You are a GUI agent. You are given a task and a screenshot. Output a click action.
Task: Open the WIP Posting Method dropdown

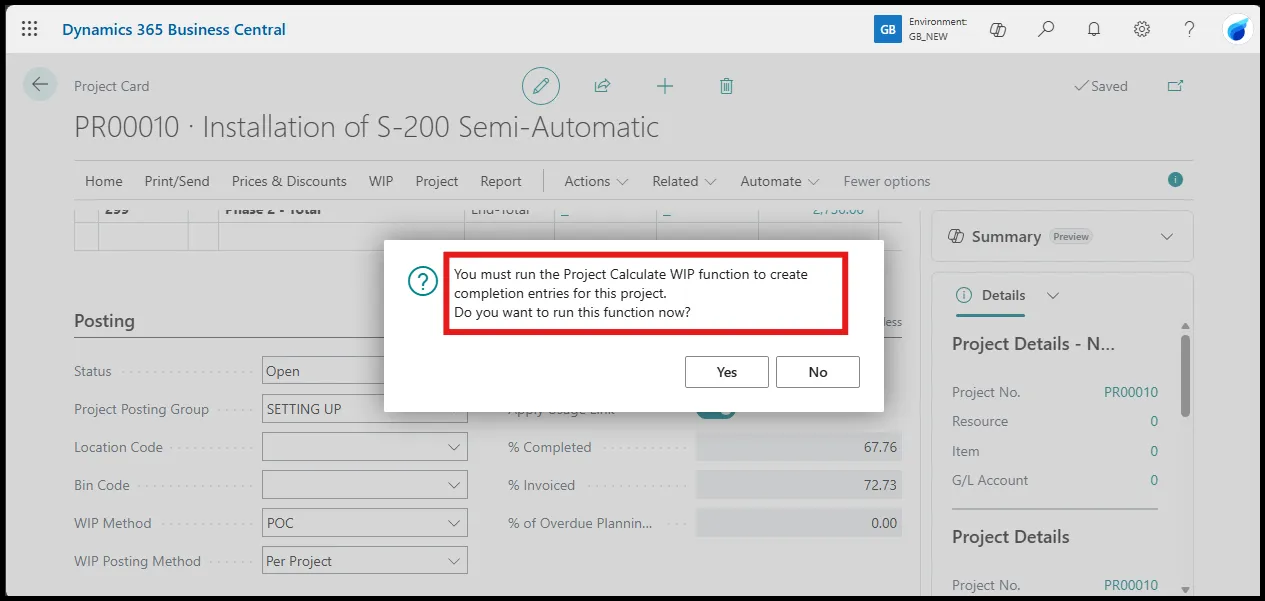click(454, 561)
